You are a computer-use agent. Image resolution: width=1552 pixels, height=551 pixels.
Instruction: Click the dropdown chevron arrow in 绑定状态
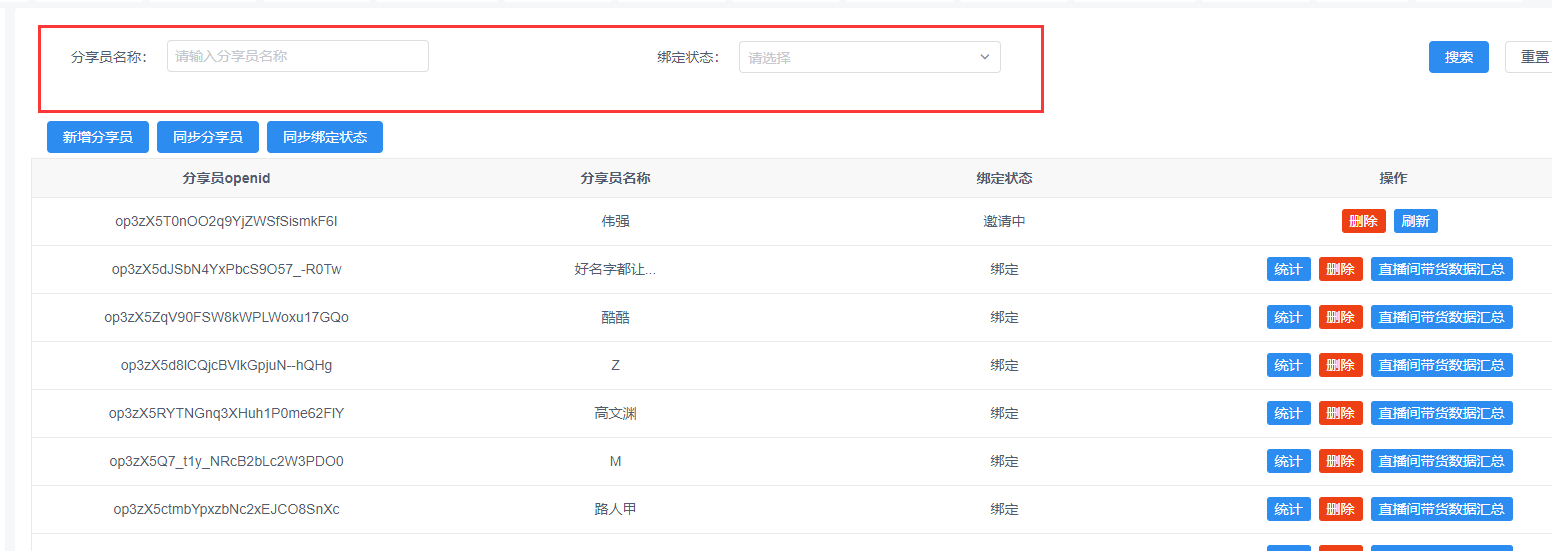click(x=984, y=57)
